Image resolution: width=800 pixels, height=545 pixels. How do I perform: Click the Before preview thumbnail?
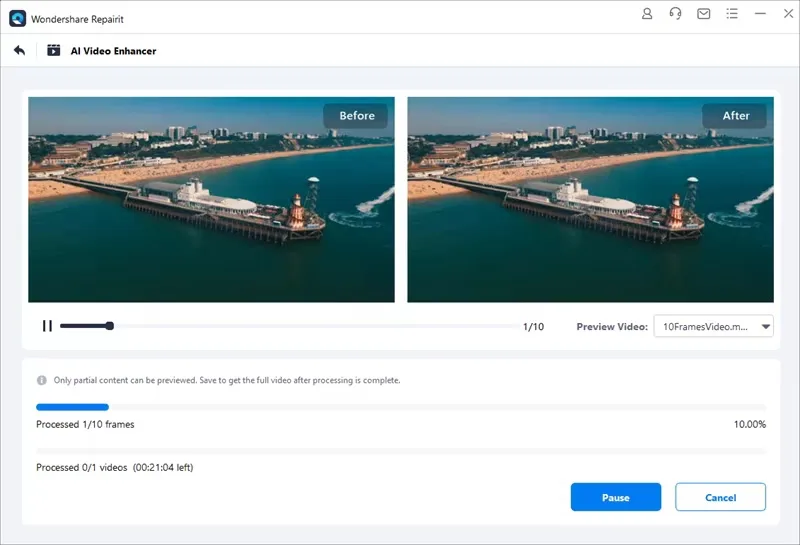pyautogui.click(x=211, y=200)
